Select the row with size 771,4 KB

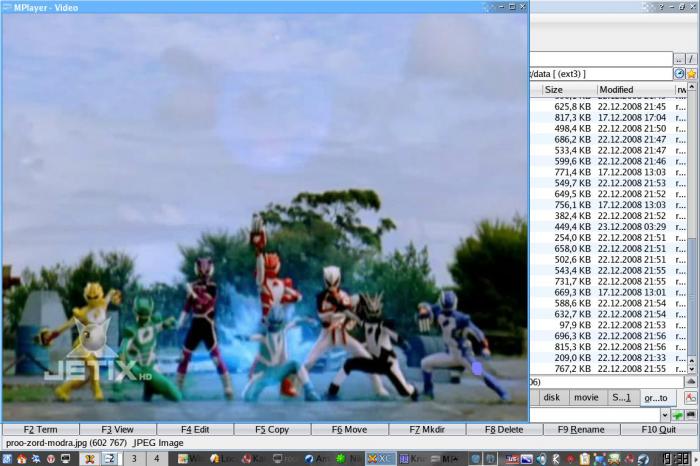pyautogui.click(x=608, y=172)
